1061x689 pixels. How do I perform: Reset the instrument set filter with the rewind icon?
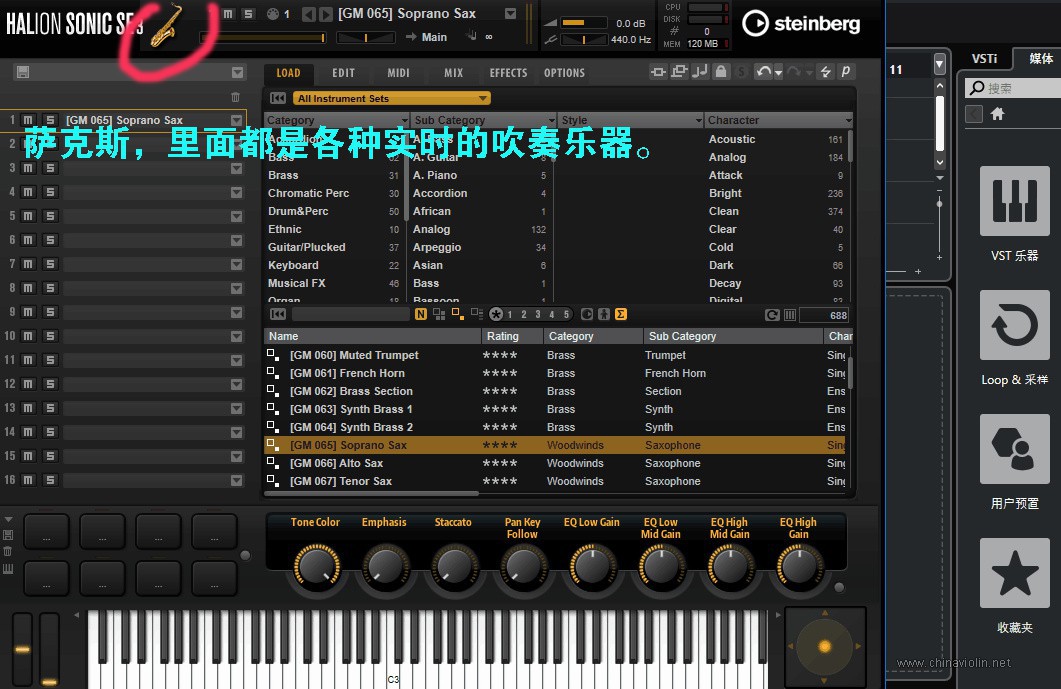[278, 98]
